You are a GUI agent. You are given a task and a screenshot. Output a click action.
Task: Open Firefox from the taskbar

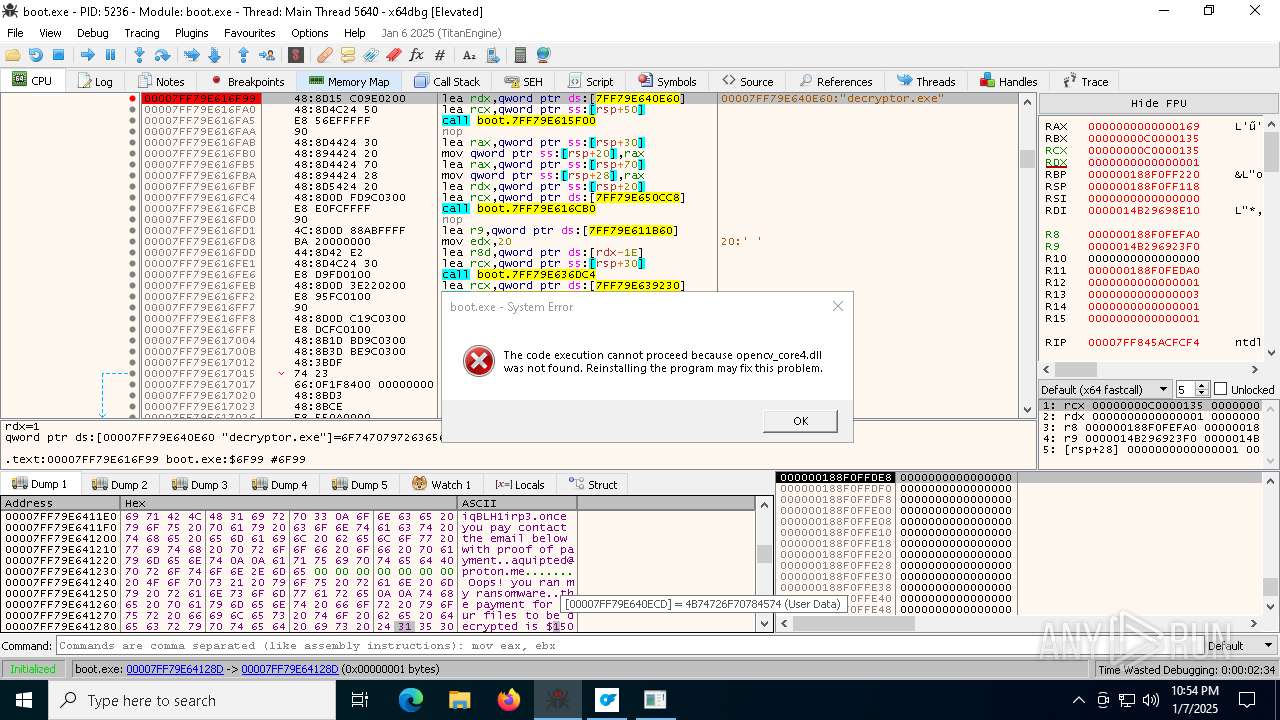pyautogui.click(x=509, y=700)
